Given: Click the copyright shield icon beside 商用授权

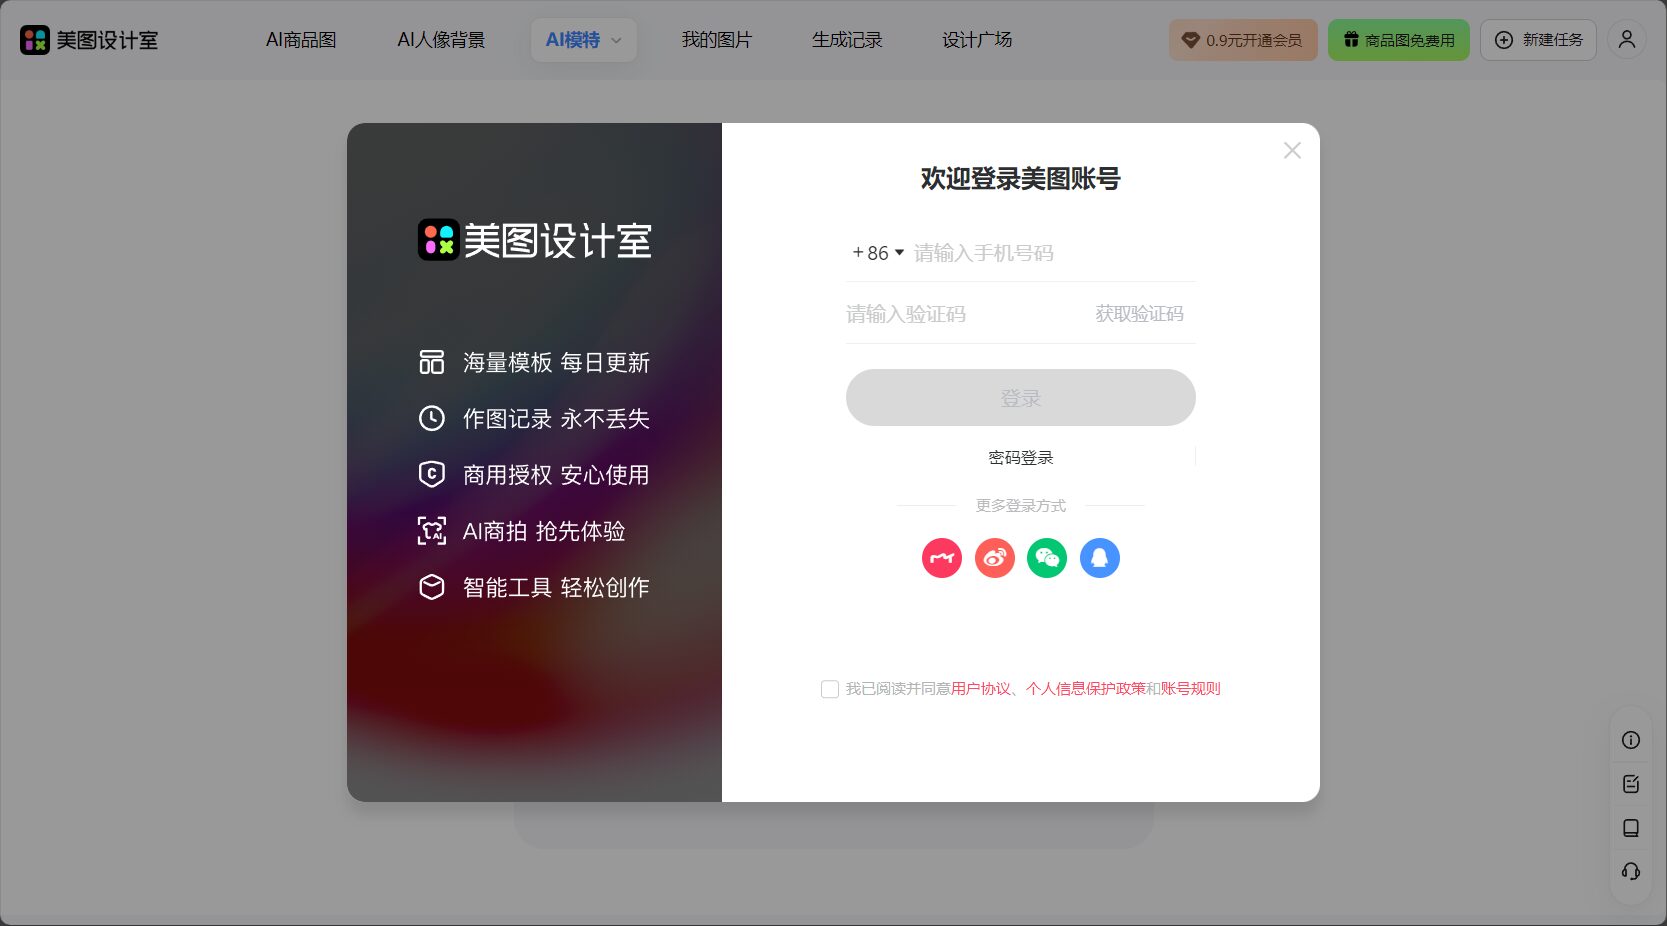Looking at the screenshot, I should click(431, 474).
